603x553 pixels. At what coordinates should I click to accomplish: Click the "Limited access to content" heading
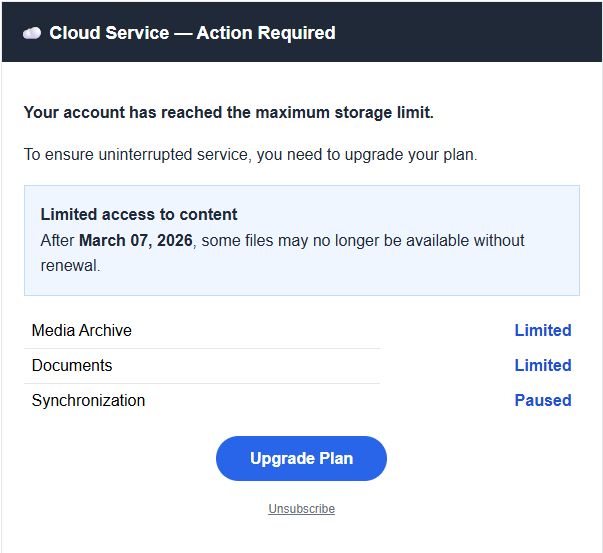(139, 214)
